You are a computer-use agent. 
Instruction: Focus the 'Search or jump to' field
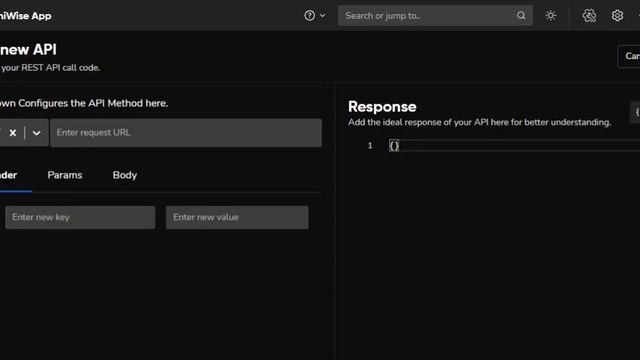435,16
